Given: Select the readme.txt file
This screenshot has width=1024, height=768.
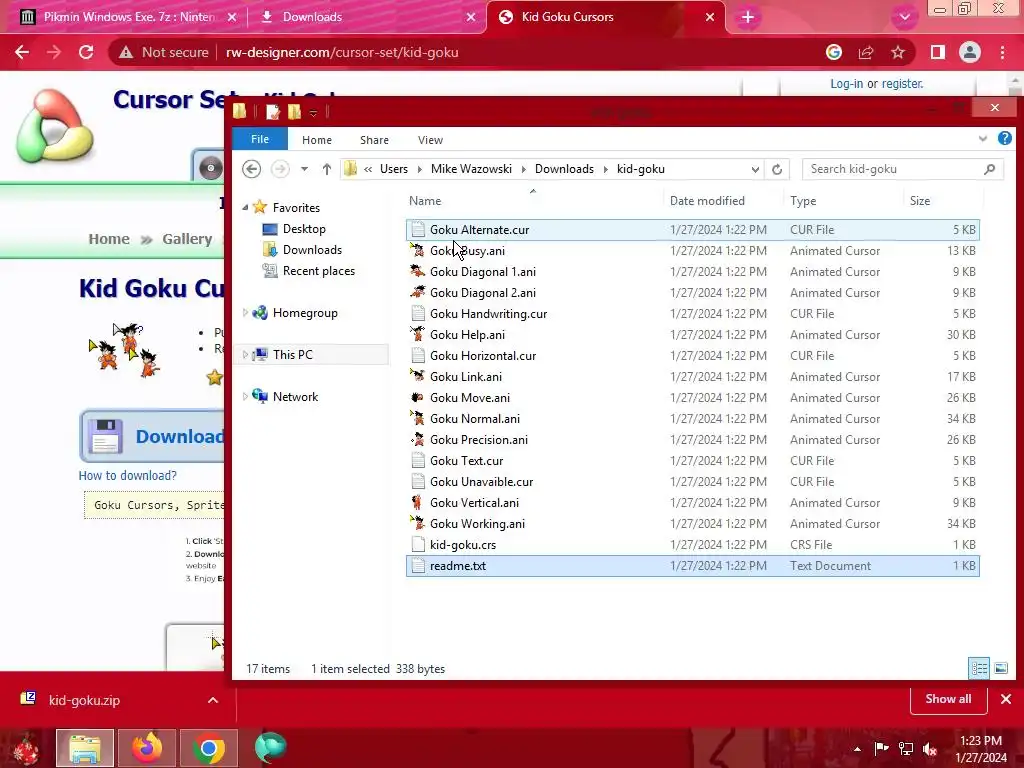Looking at the screenshot, I should 693,566.
